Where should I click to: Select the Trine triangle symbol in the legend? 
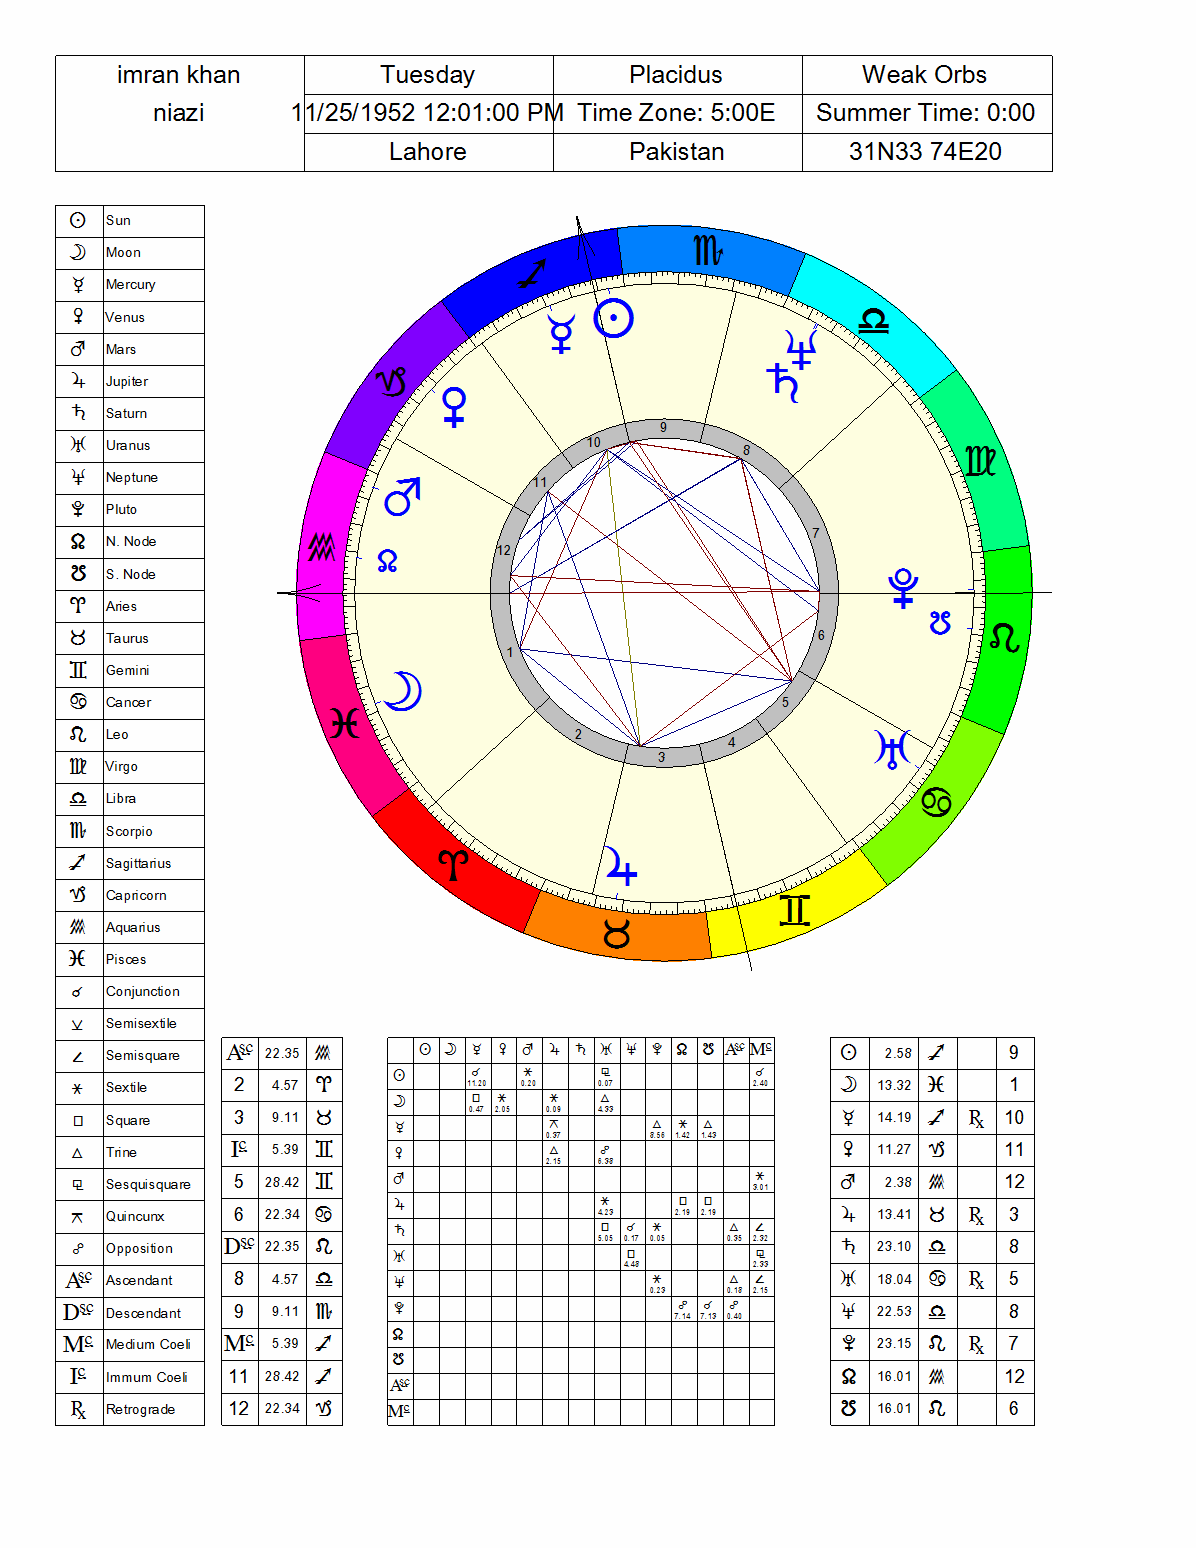pyautogui.click(x=78, y=1152)
